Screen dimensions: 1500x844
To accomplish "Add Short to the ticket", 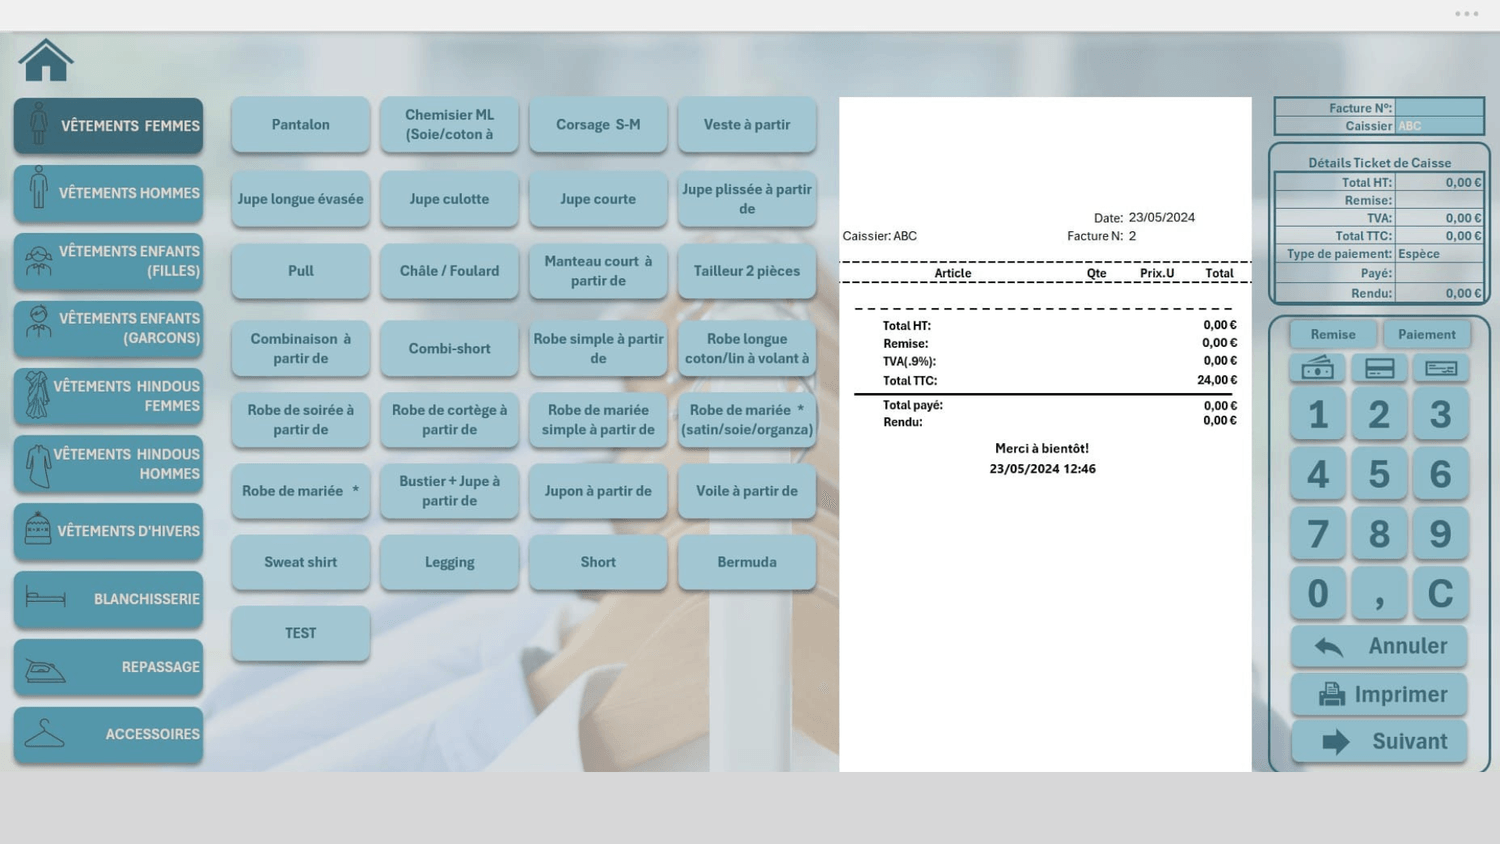I will point(598,562).
